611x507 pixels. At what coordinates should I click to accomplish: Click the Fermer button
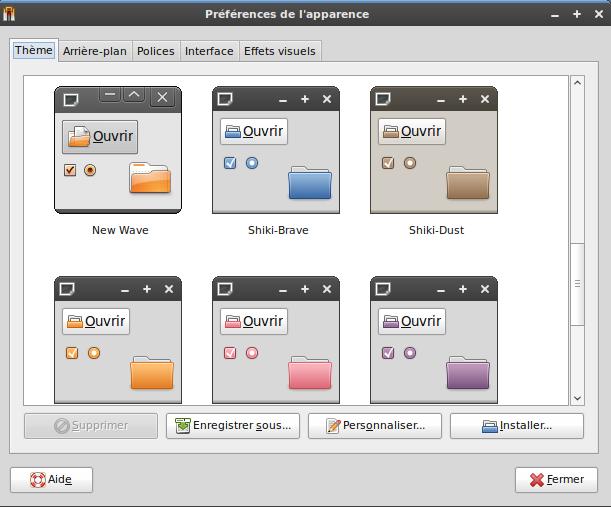coord(556,480)
